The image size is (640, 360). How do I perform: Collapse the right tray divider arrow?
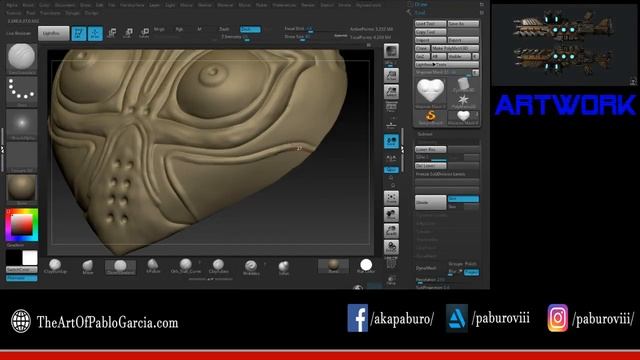click(x=402, y=150)
